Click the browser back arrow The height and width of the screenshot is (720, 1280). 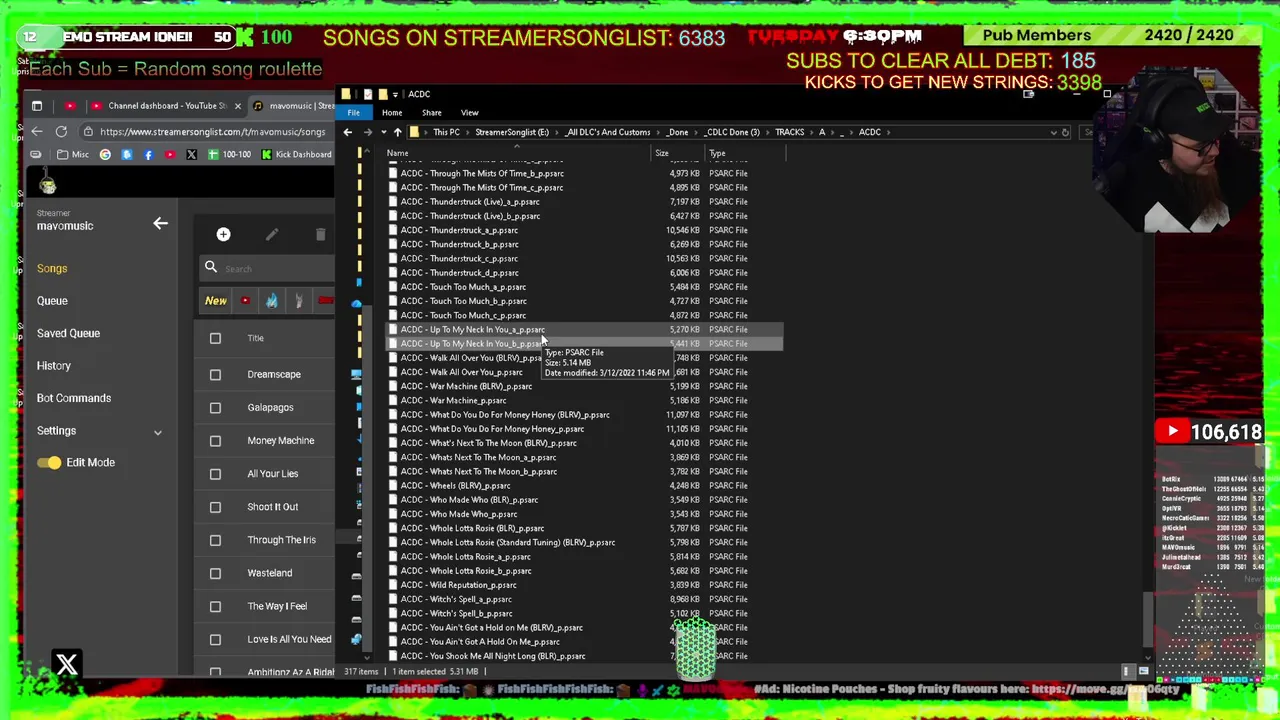click(37, 131)
